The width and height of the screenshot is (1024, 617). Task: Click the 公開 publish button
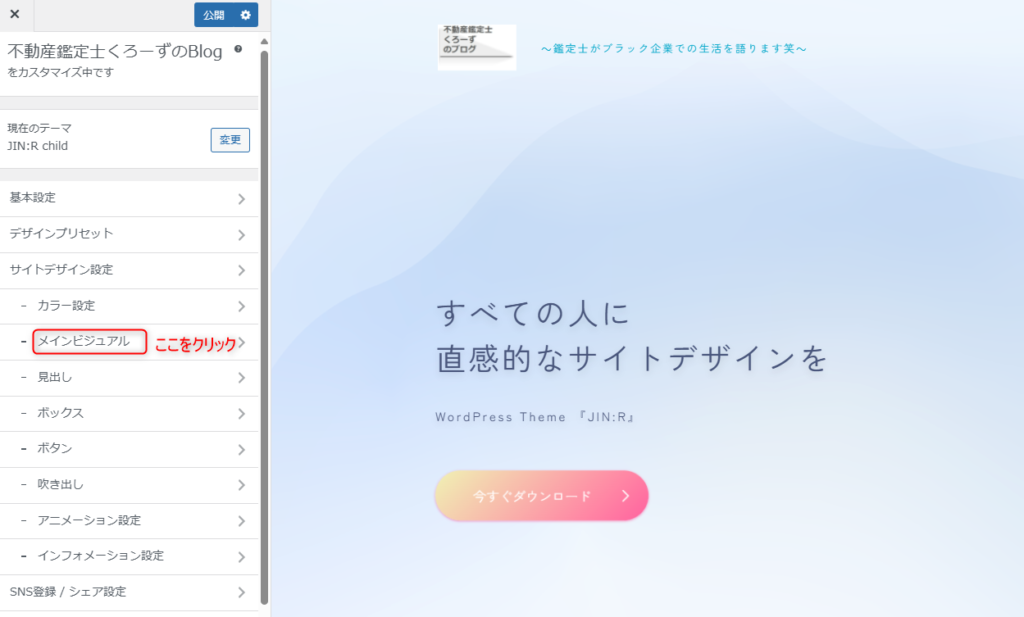[214, 15]
